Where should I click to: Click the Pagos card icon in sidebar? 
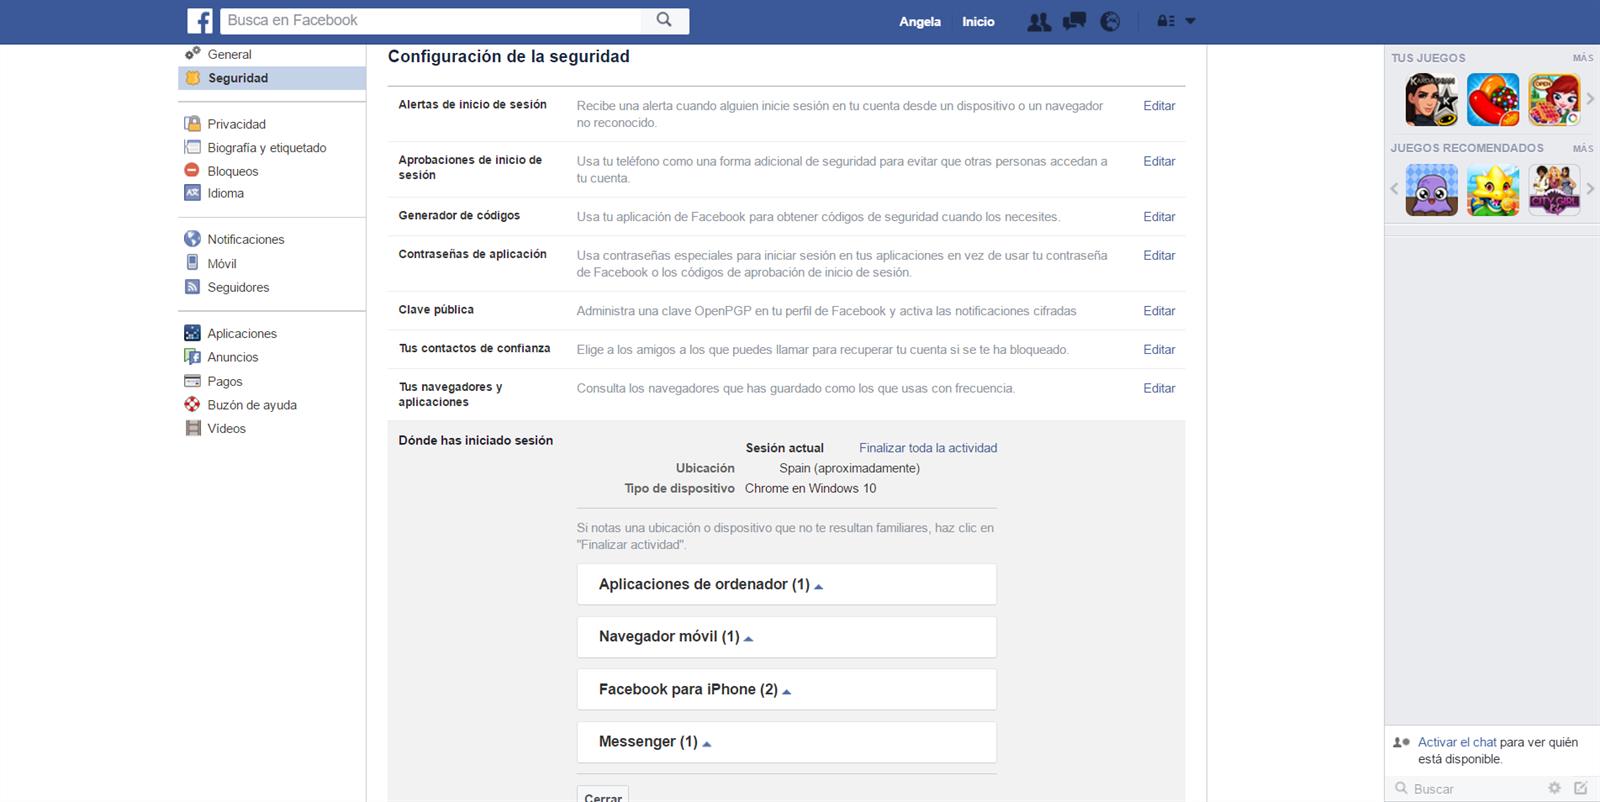193,380
